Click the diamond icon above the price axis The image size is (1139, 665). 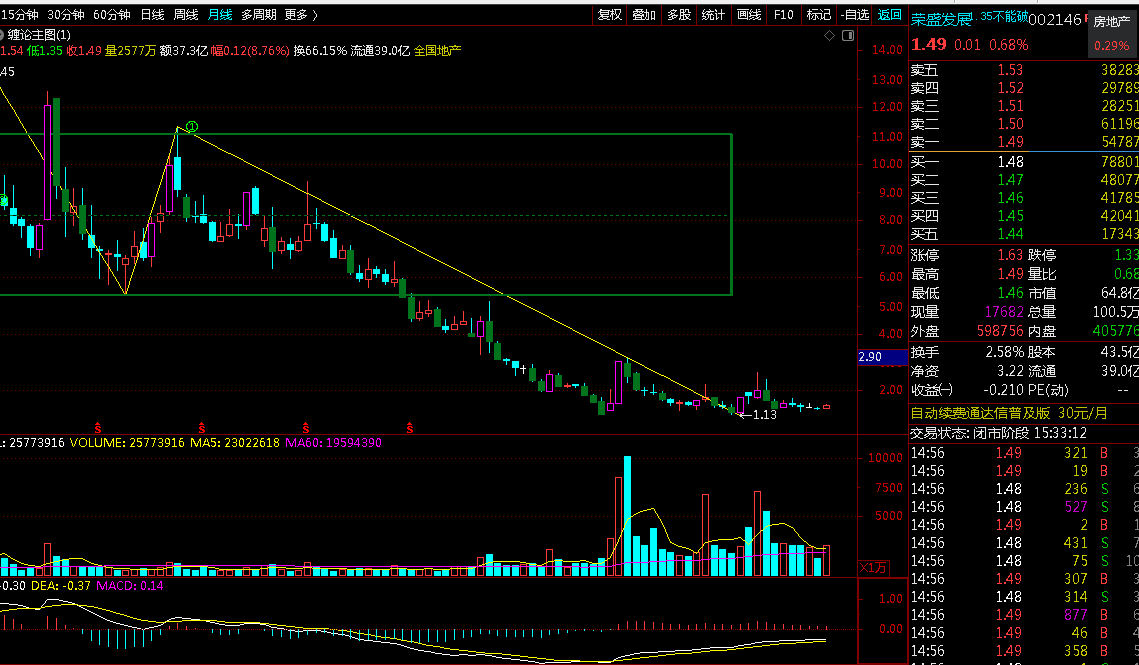[x=830, y=36]
